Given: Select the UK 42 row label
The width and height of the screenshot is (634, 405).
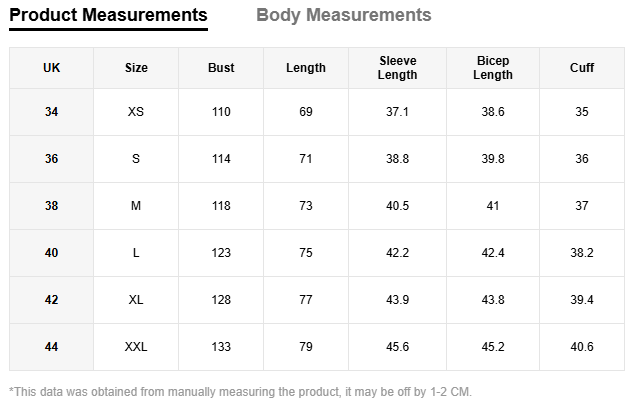Looking at the screenshot, I should [52, 300].
